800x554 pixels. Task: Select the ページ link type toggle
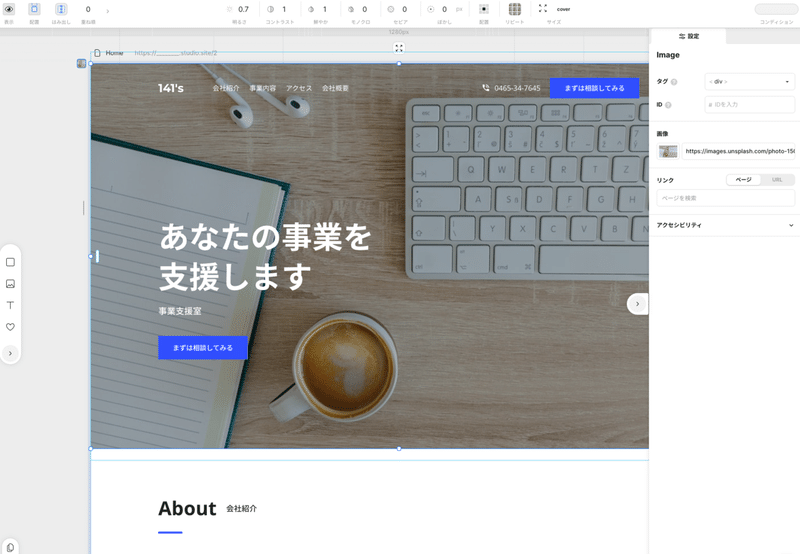743,180
